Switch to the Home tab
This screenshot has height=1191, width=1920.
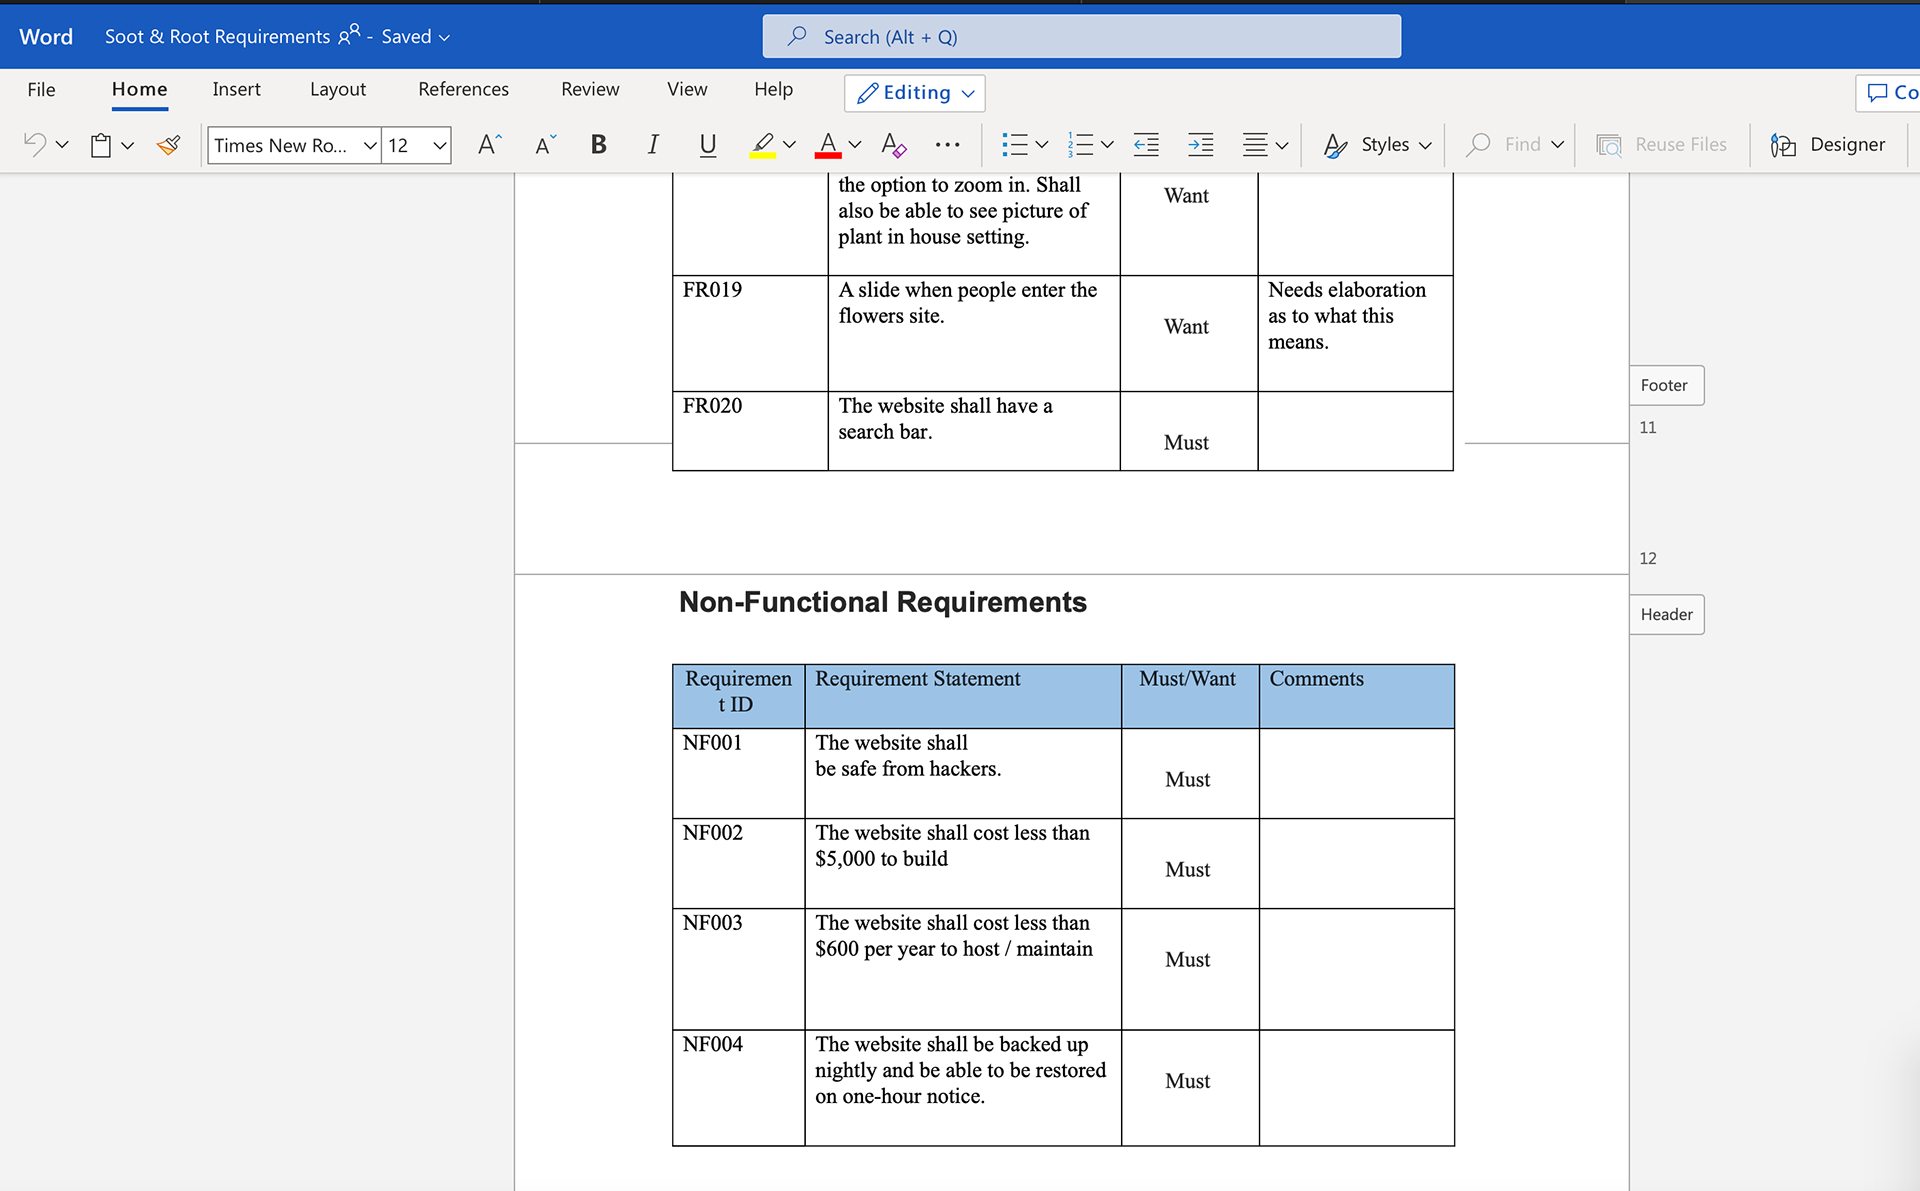click(x=139, y=89)
